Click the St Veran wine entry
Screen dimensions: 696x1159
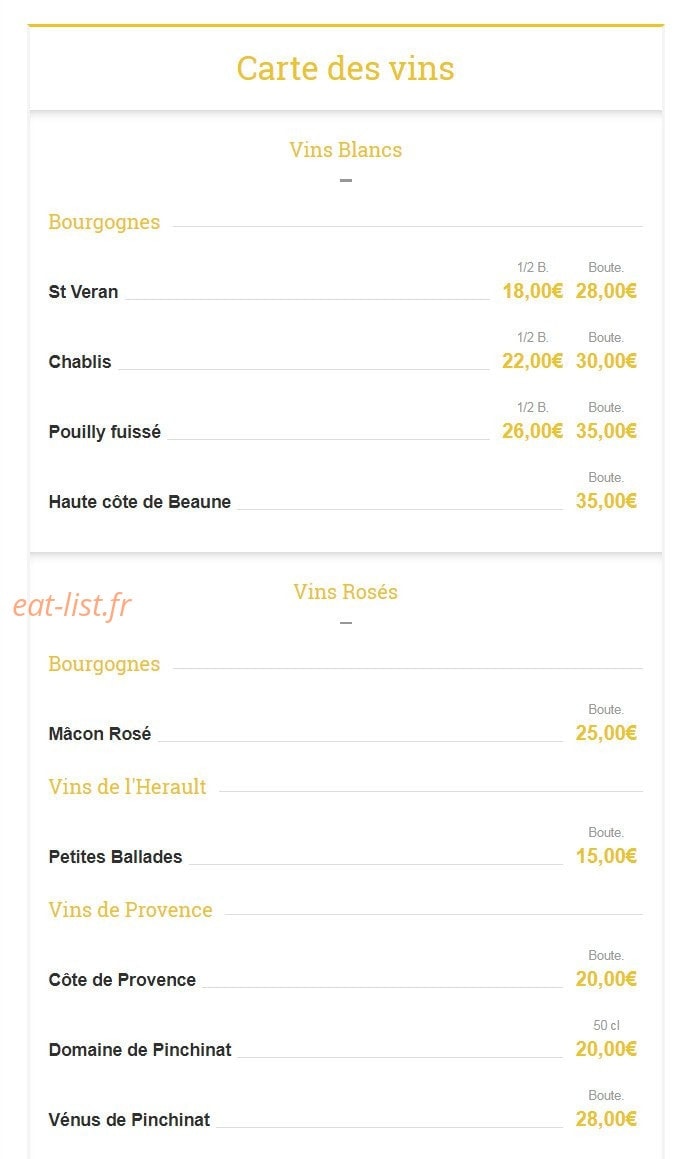coord(83,292)
